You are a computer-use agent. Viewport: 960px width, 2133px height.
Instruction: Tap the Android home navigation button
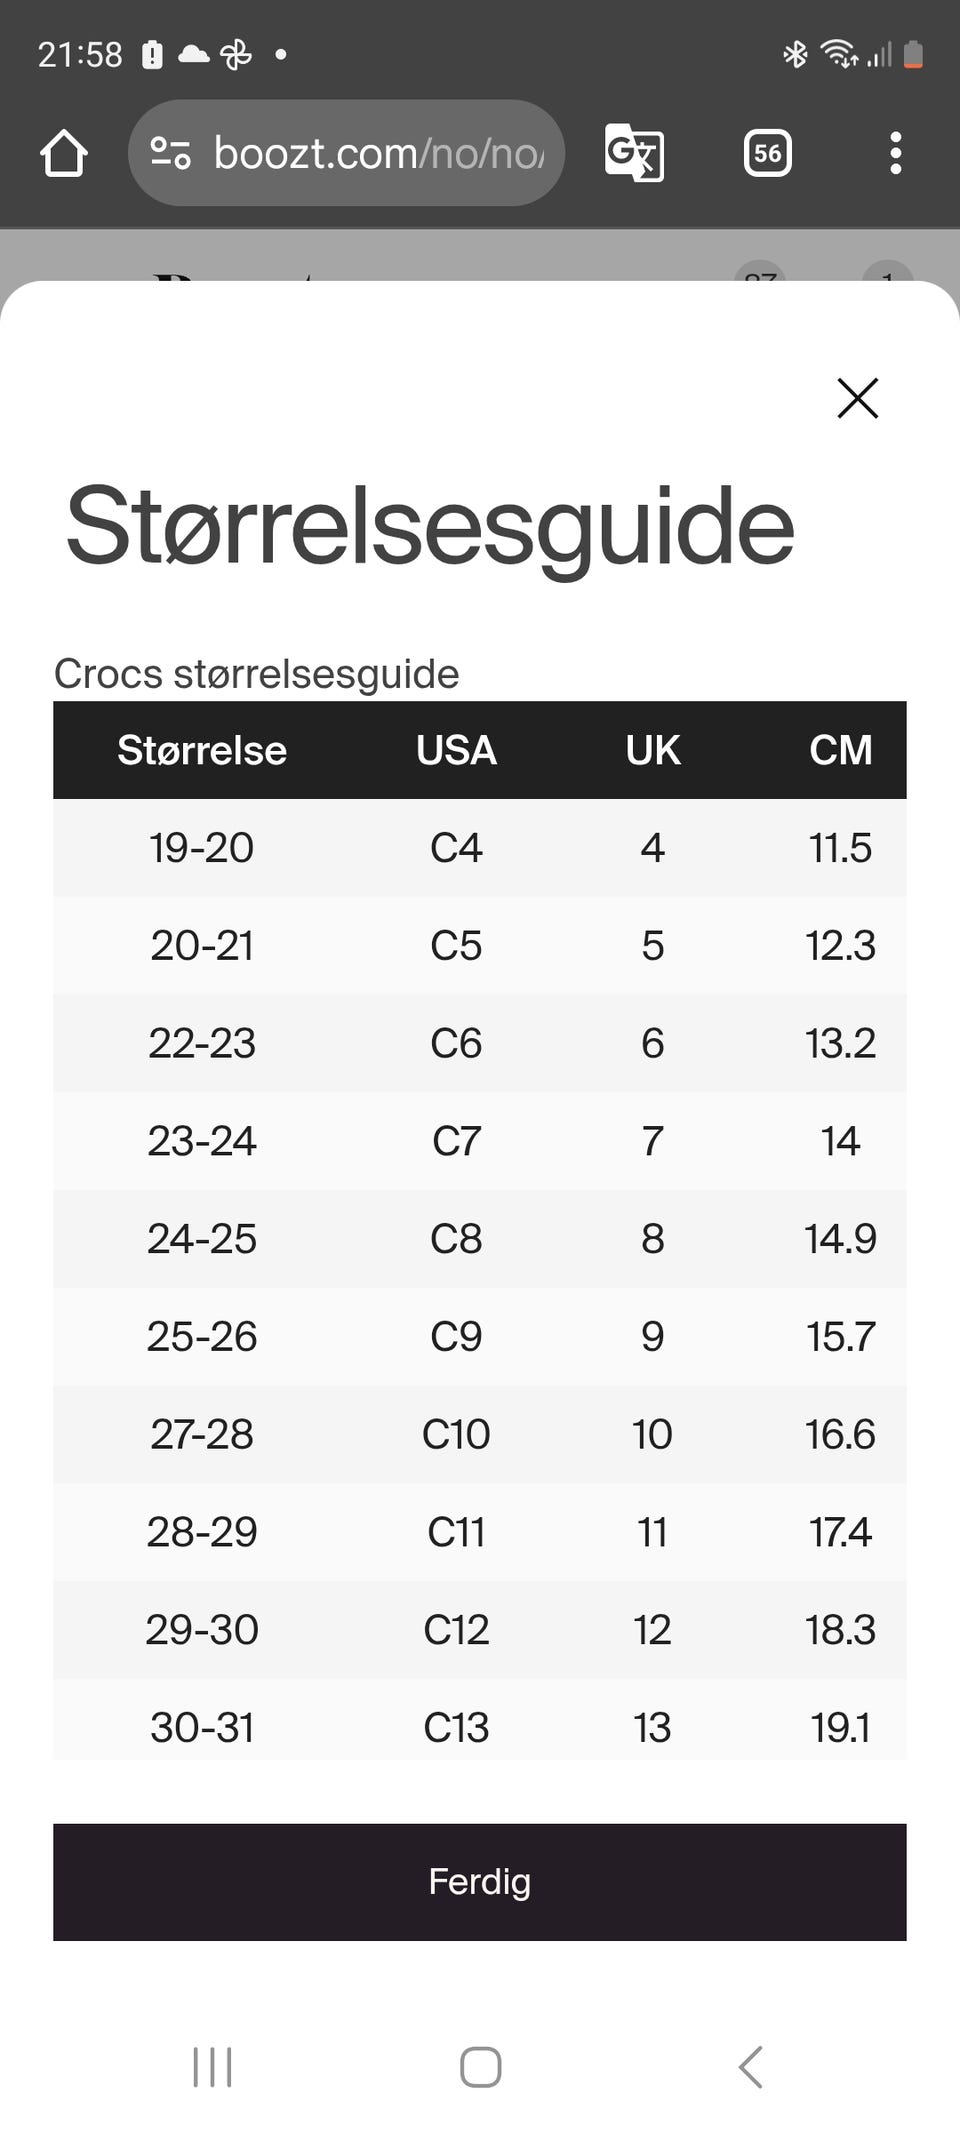[480, 2066]
